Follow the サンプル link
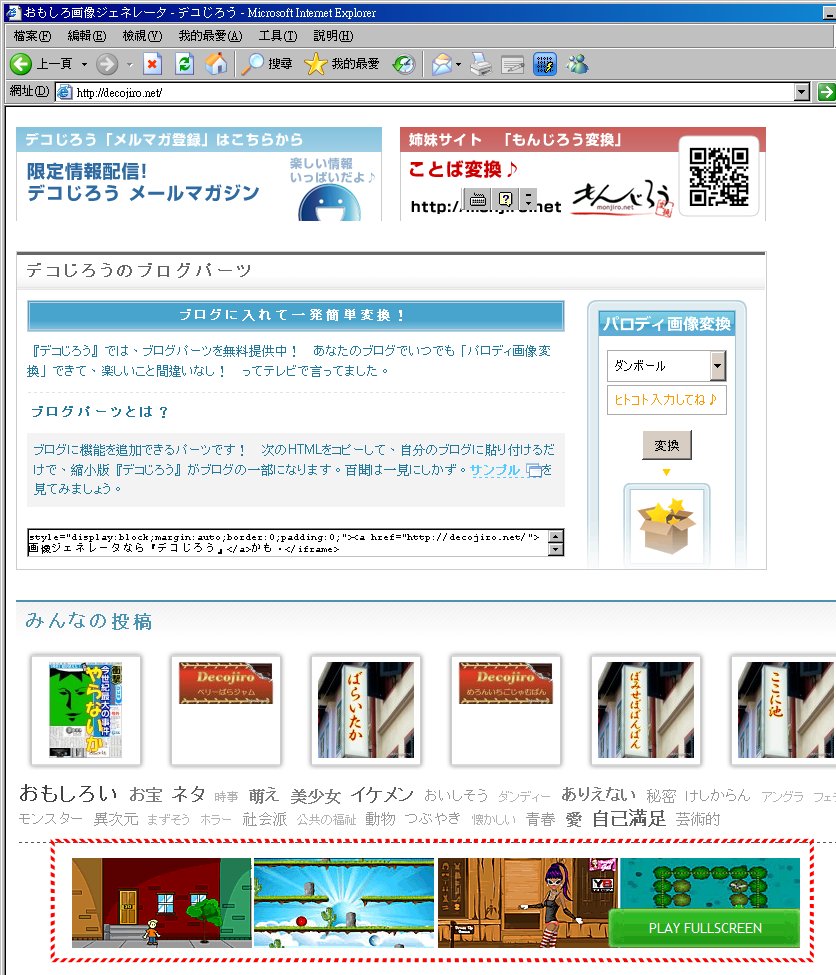 [495, 469]
